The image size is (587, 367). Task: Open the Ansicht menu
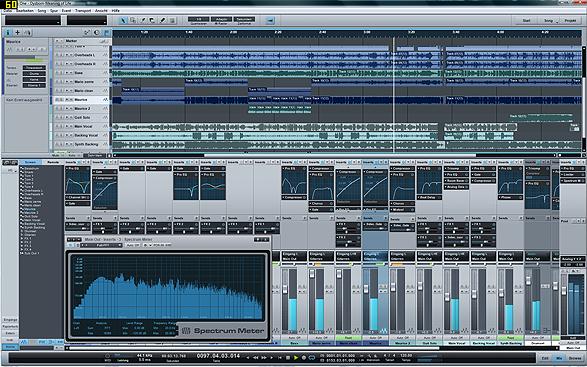pyautogui.click(x=101, y=11)
